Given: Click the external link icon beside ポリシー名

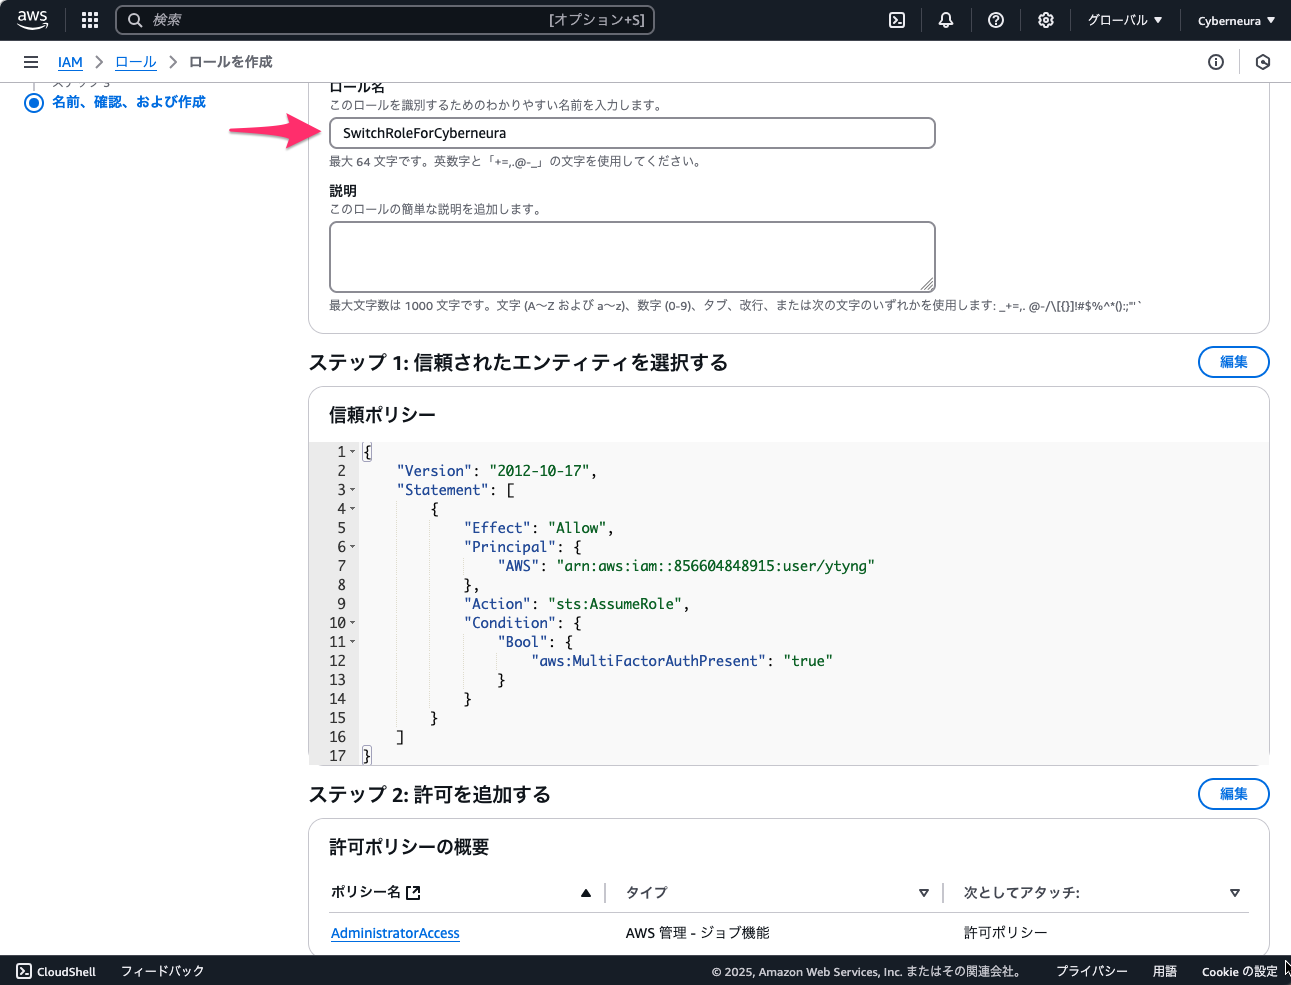Looking at the screenshot, I should (x=413, y=892).
